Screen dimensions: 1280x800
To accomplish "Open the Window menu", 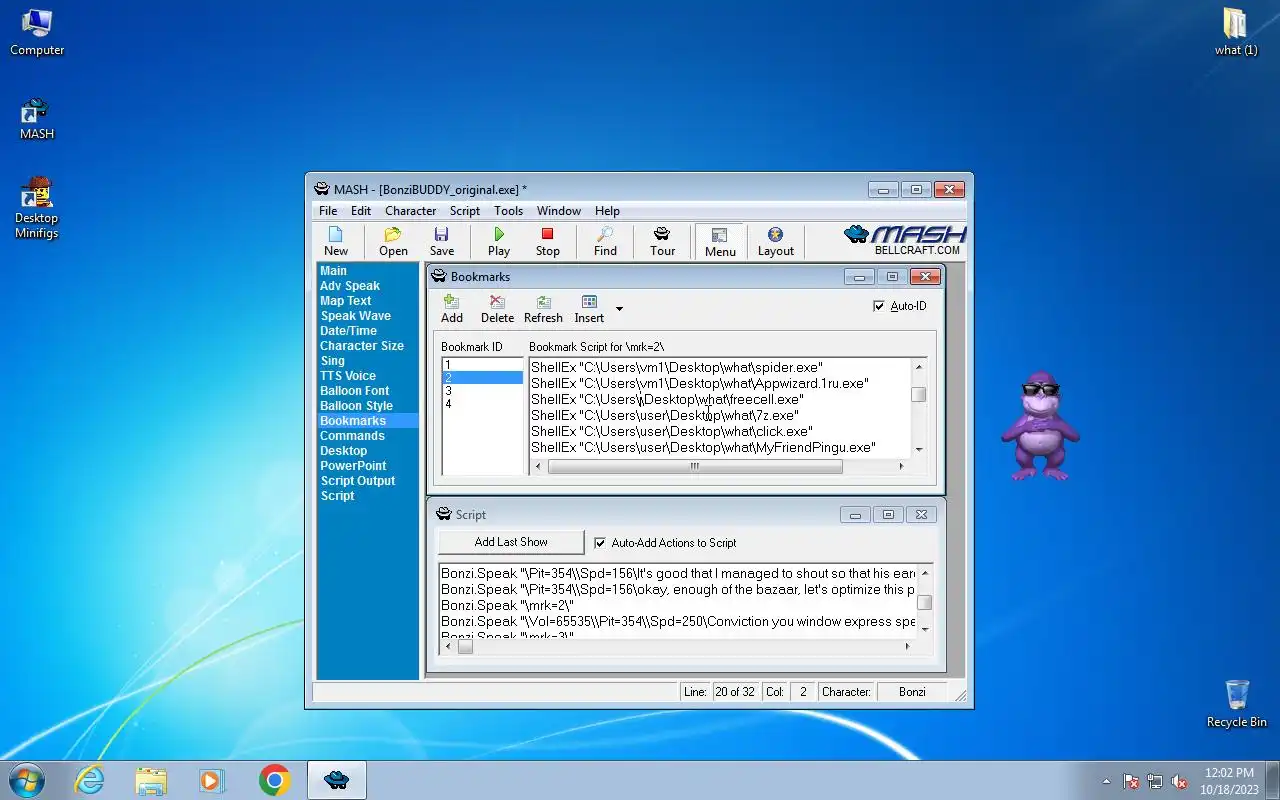I will [559, 211].
